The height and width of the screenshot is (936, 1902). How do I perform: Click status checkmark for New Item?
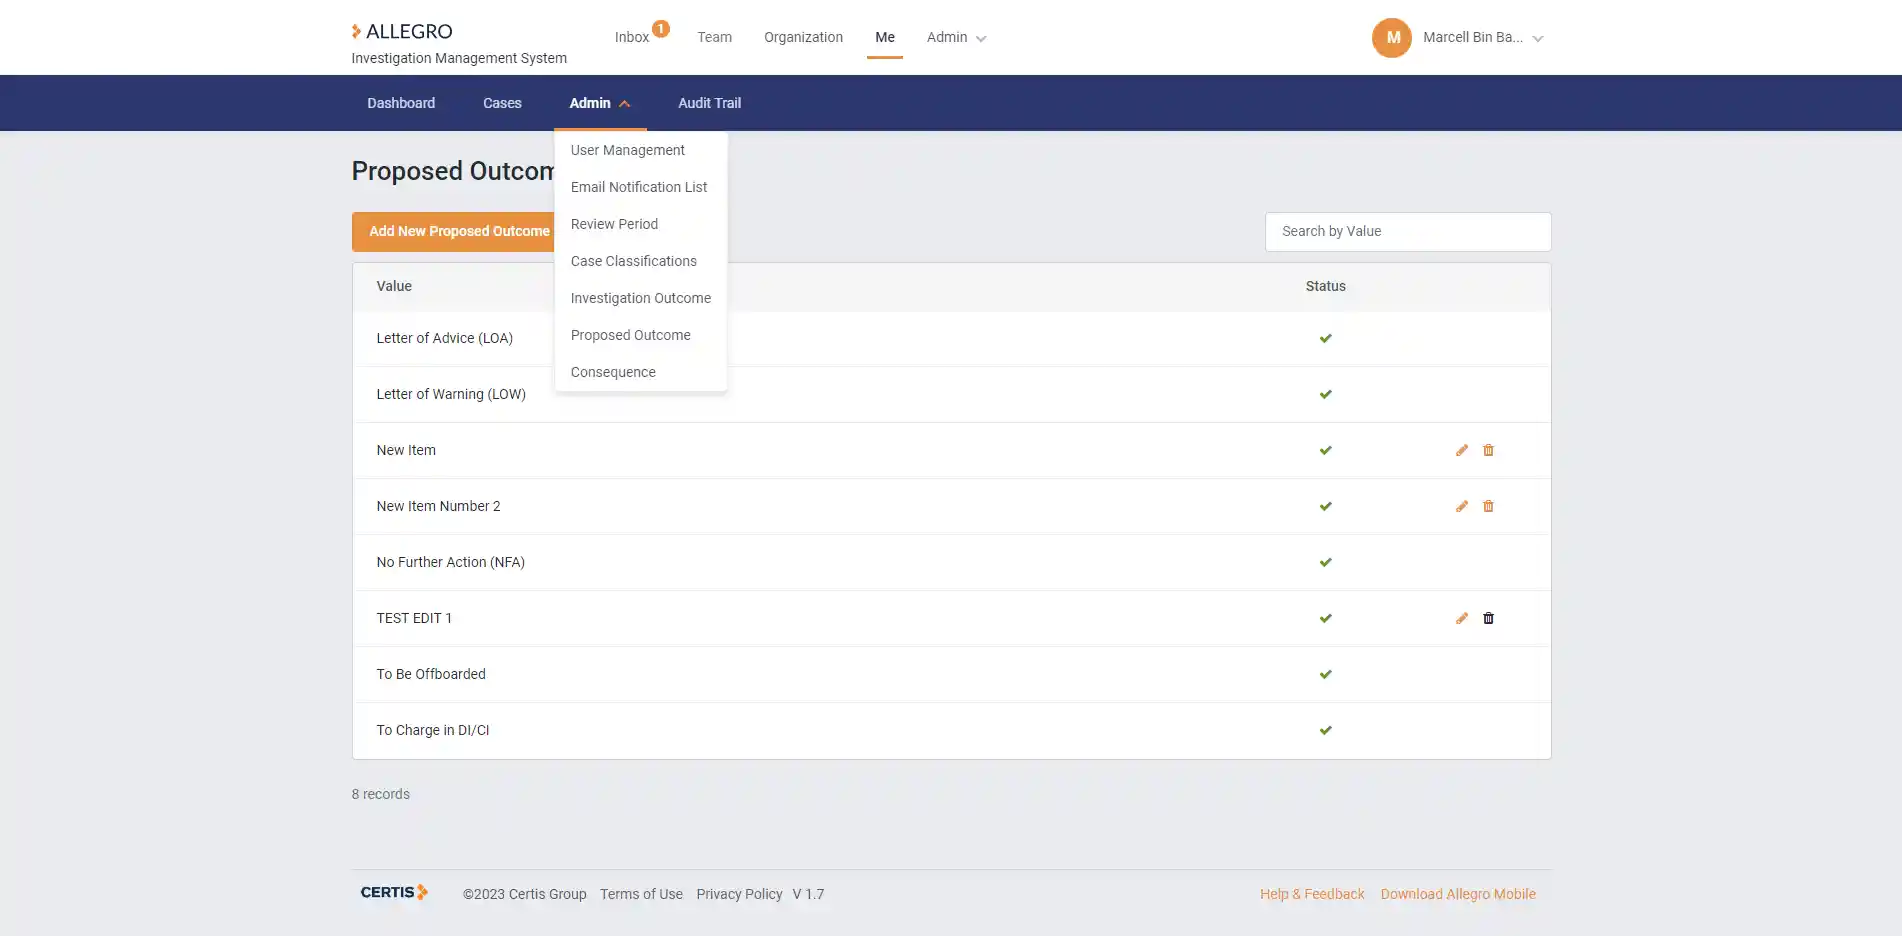1325,450
